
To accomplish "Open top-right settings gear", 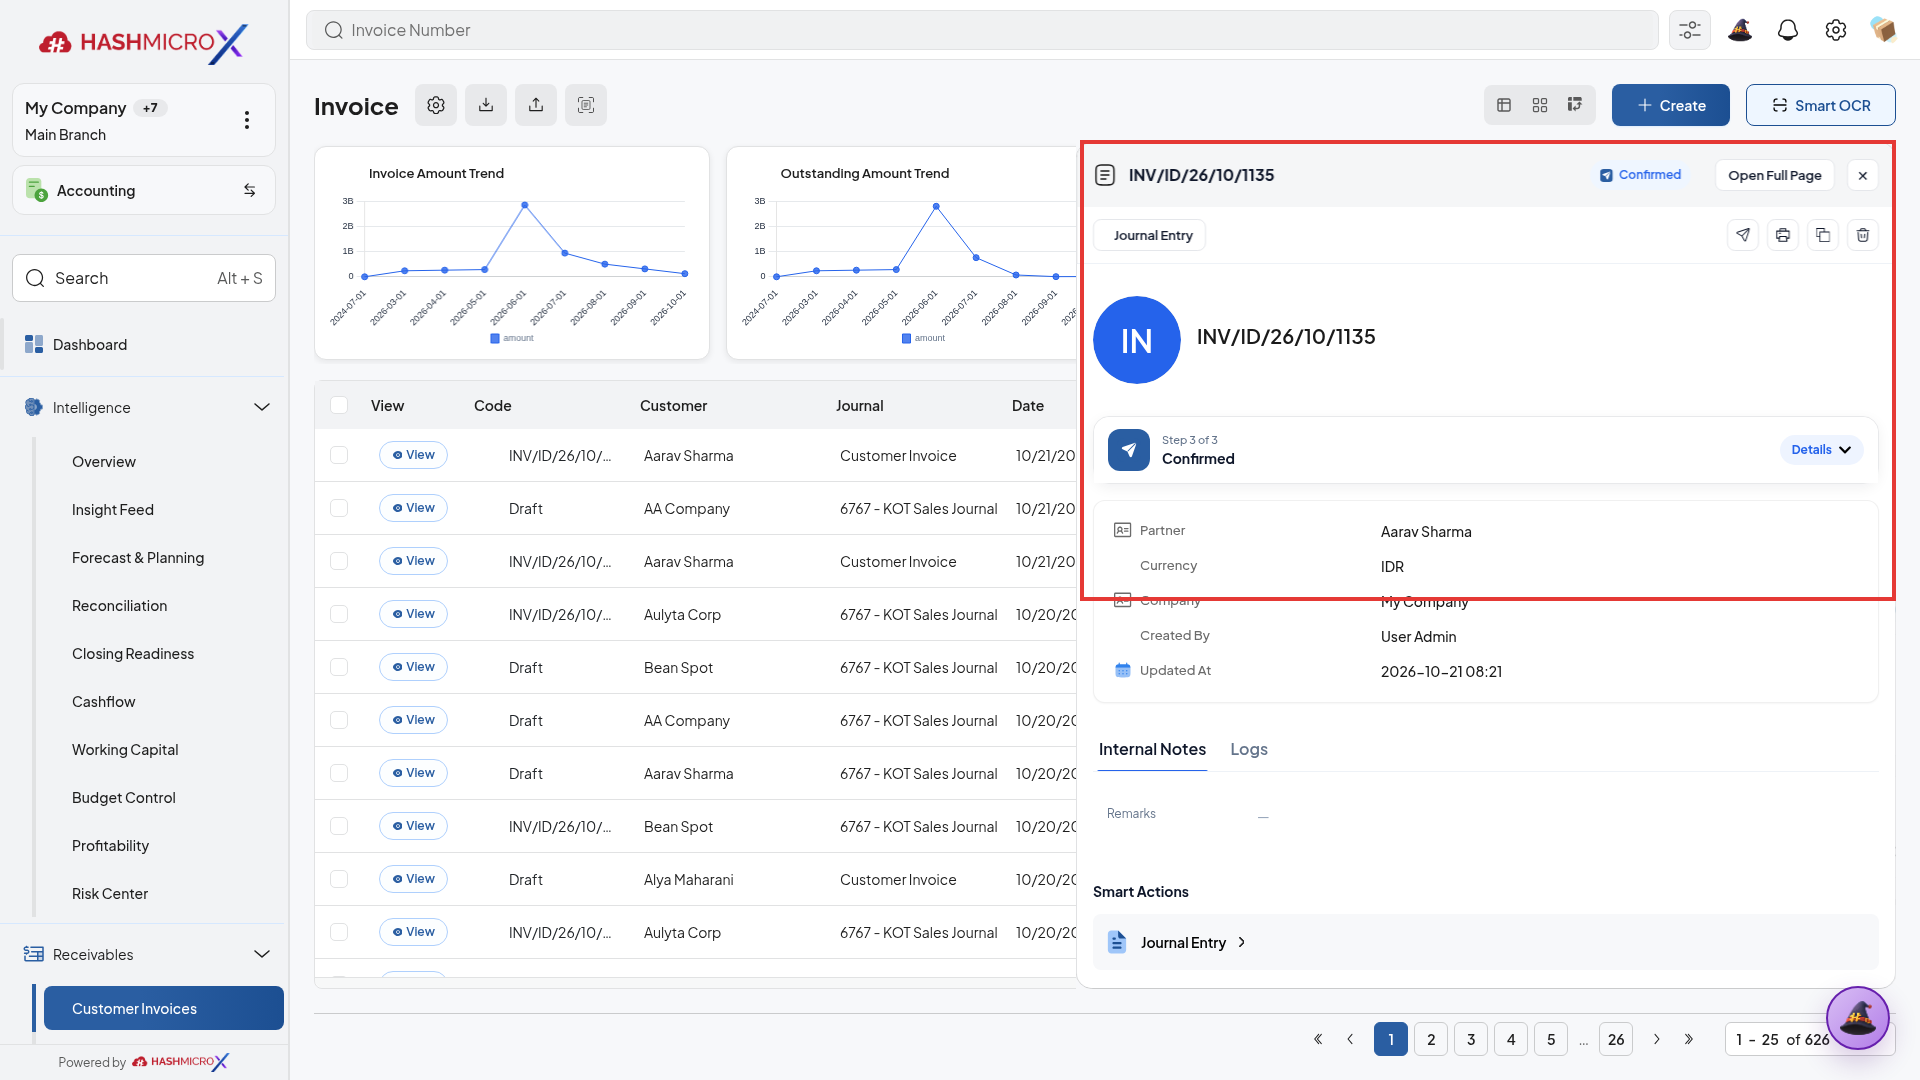I will tap(1836, 30).
